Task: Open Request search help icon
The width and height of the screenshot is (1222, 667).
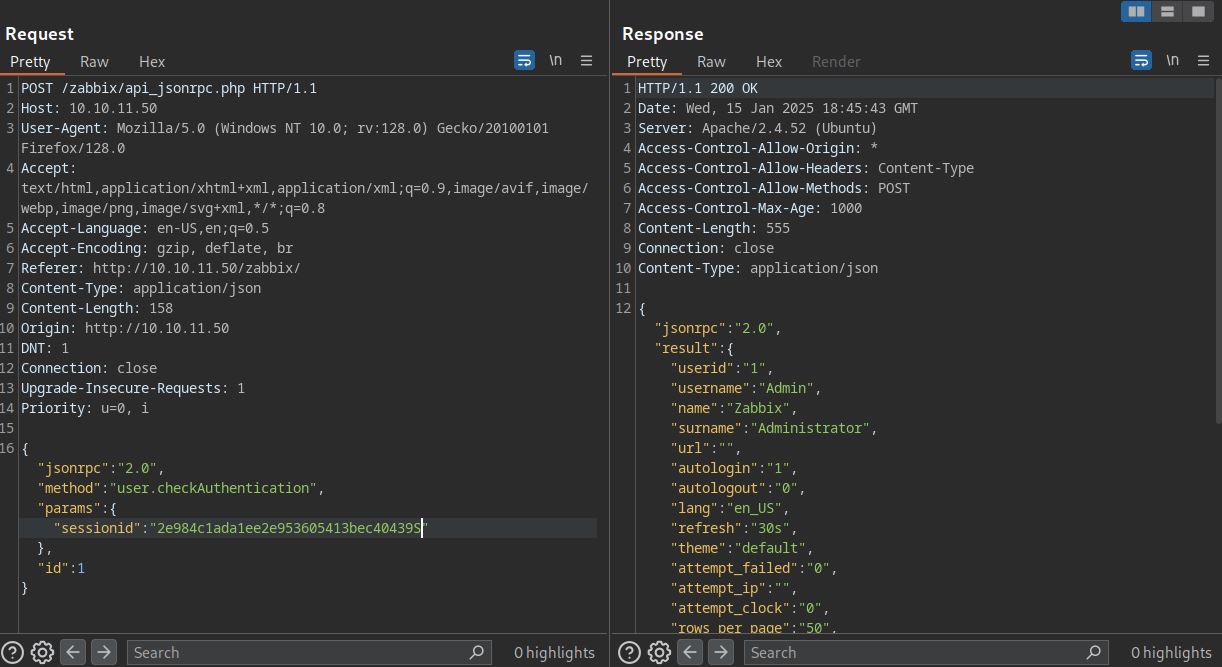Action: pyautogui.click(x=13, y=653)
